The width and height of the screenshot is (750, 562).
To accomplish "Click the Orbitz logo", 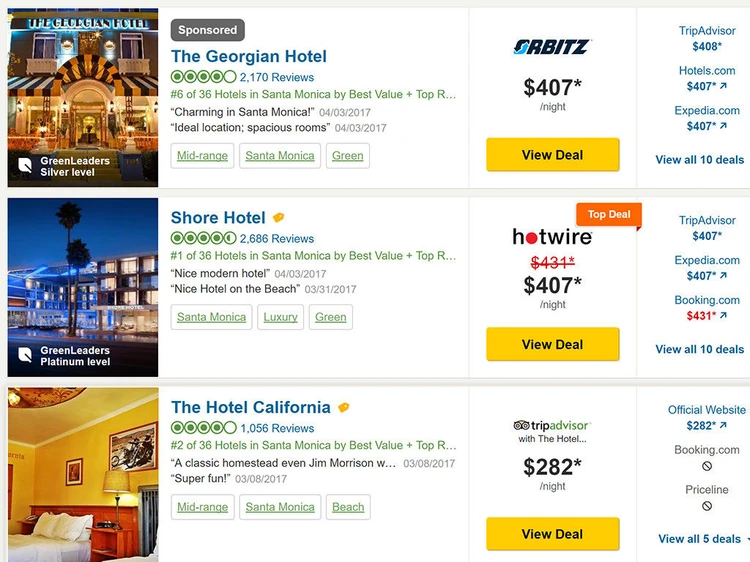I will click(x=552, y=46).
